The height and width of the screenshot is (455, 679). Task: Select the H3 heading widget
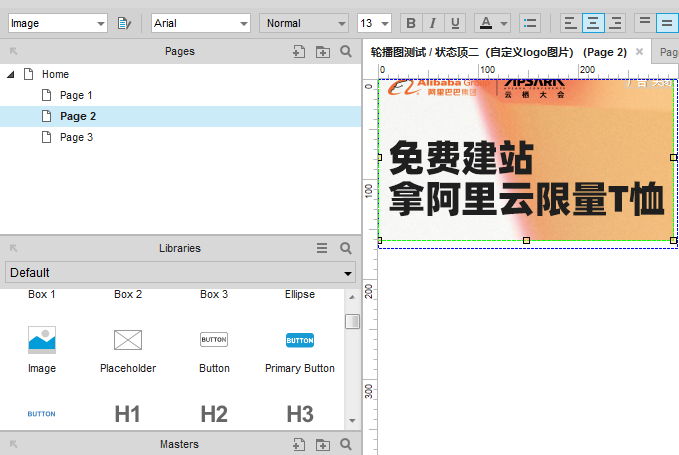pyautogui.click(x=300, y=414)
